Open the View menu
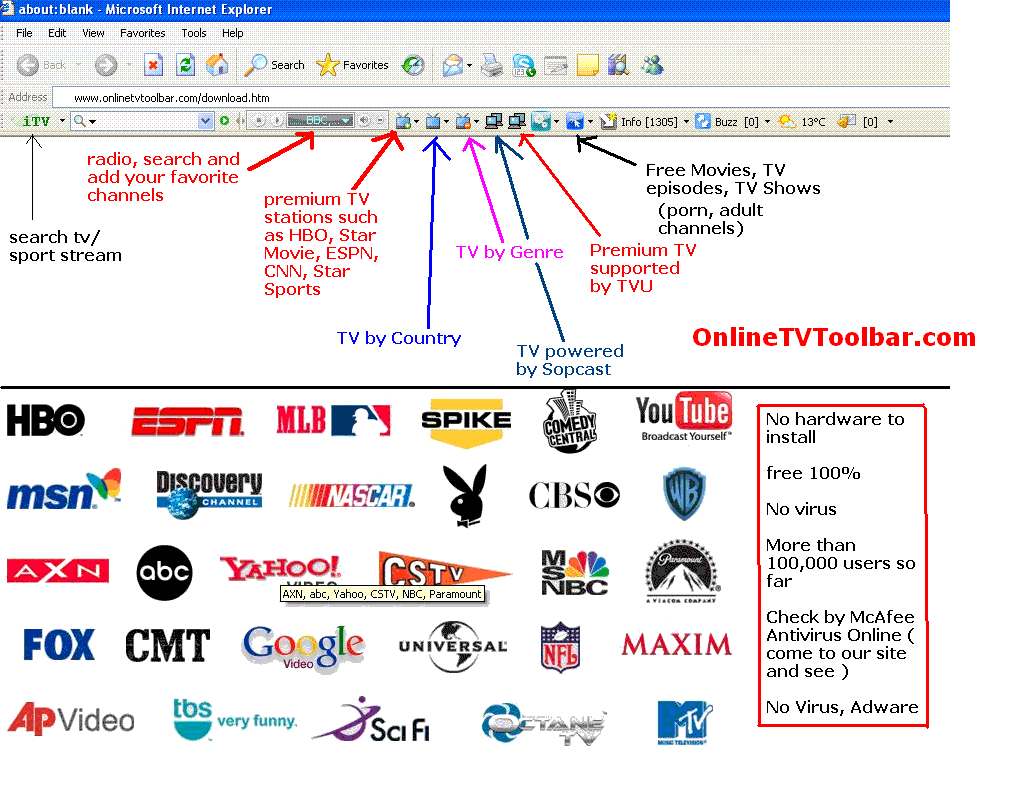This screenshot has width=1024, height=800. pyautogui.click(x=93, y=33)
